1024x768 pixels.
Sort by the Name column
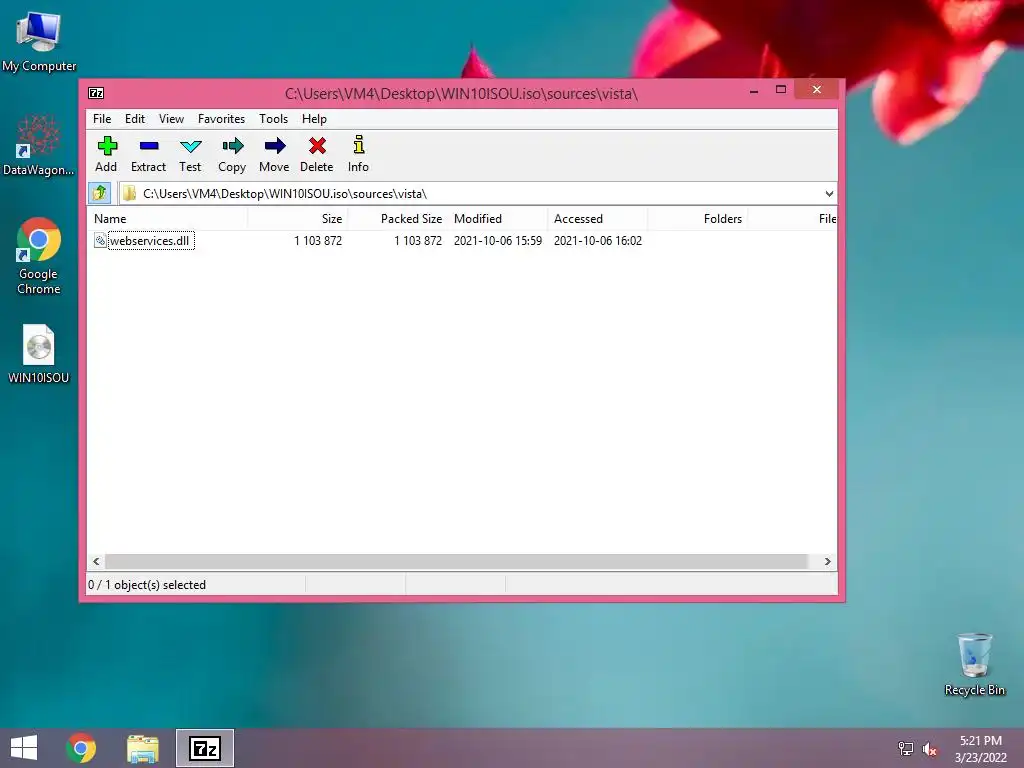pyautogui.click(x=168, y=219)
